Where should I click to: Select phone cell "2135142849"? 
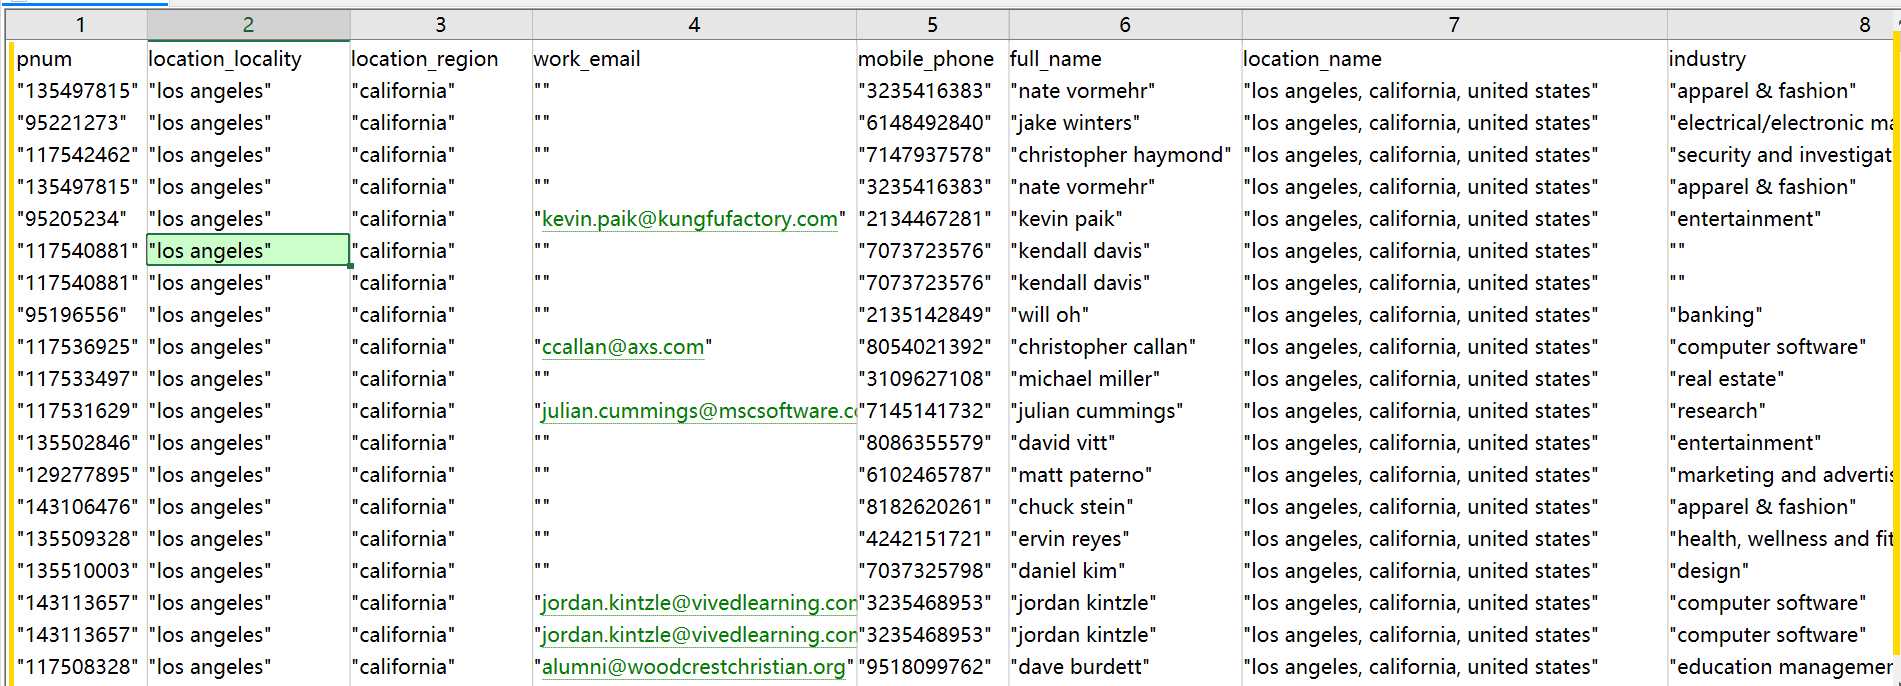(x=932, y=315)
